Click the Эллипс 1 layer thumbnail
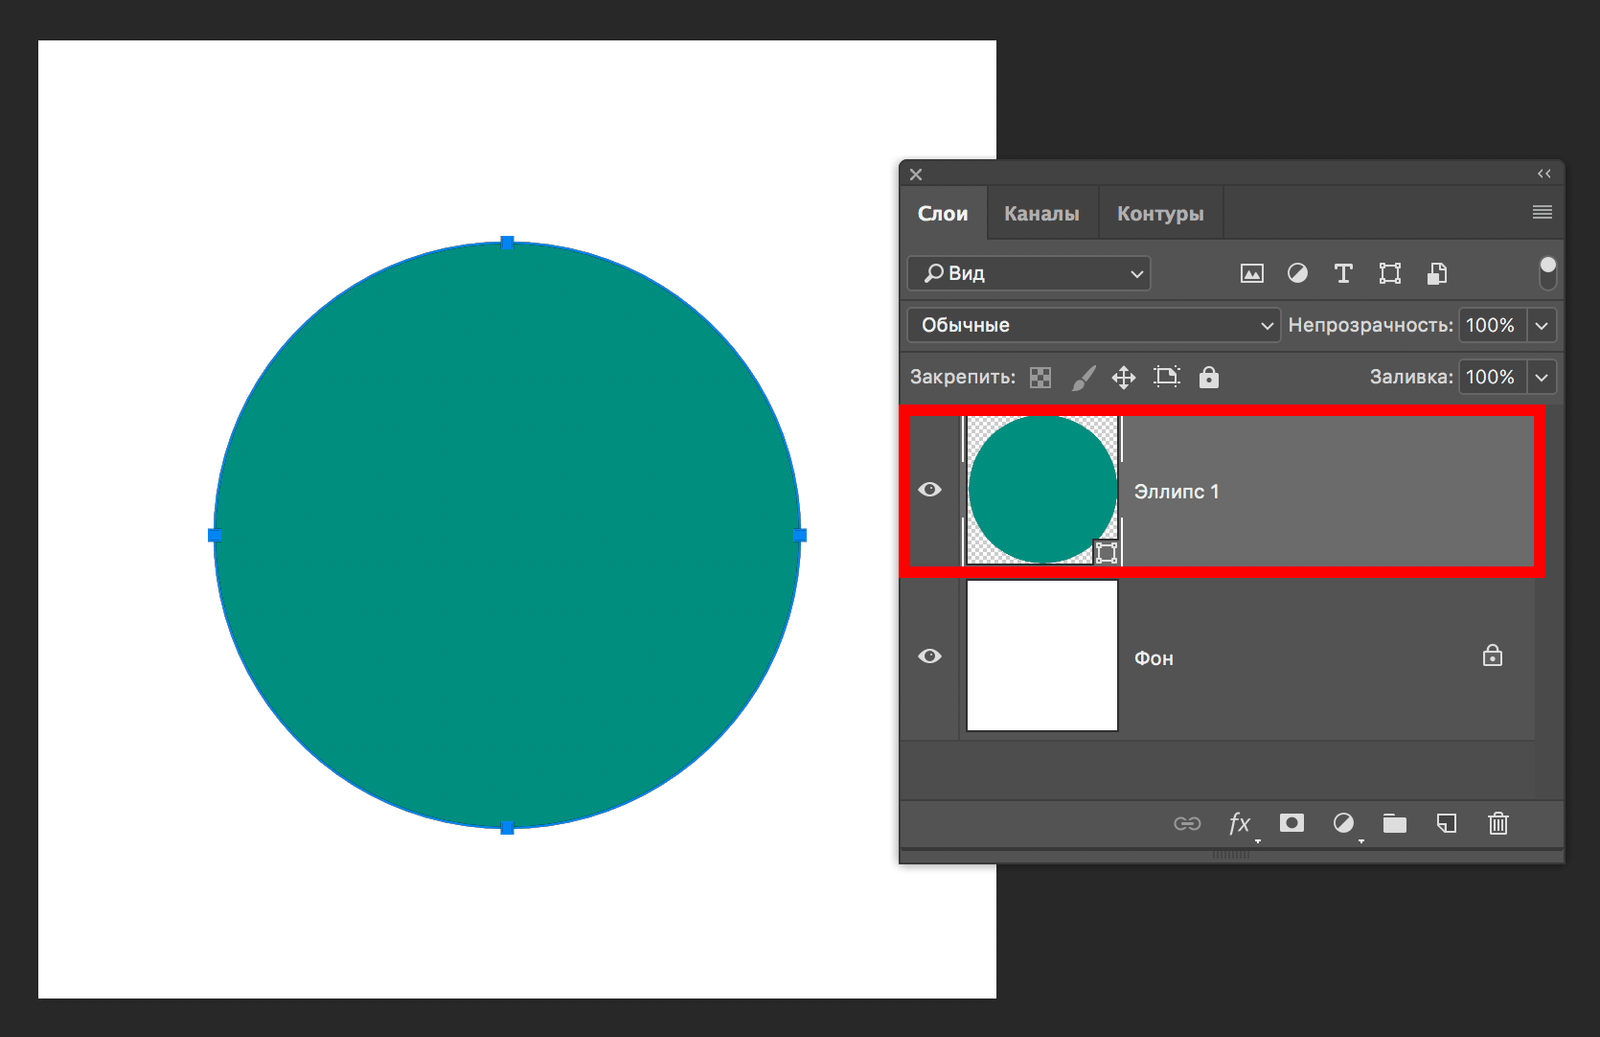Screen dimensions: 1600x1037 [x=1042, y=490]
